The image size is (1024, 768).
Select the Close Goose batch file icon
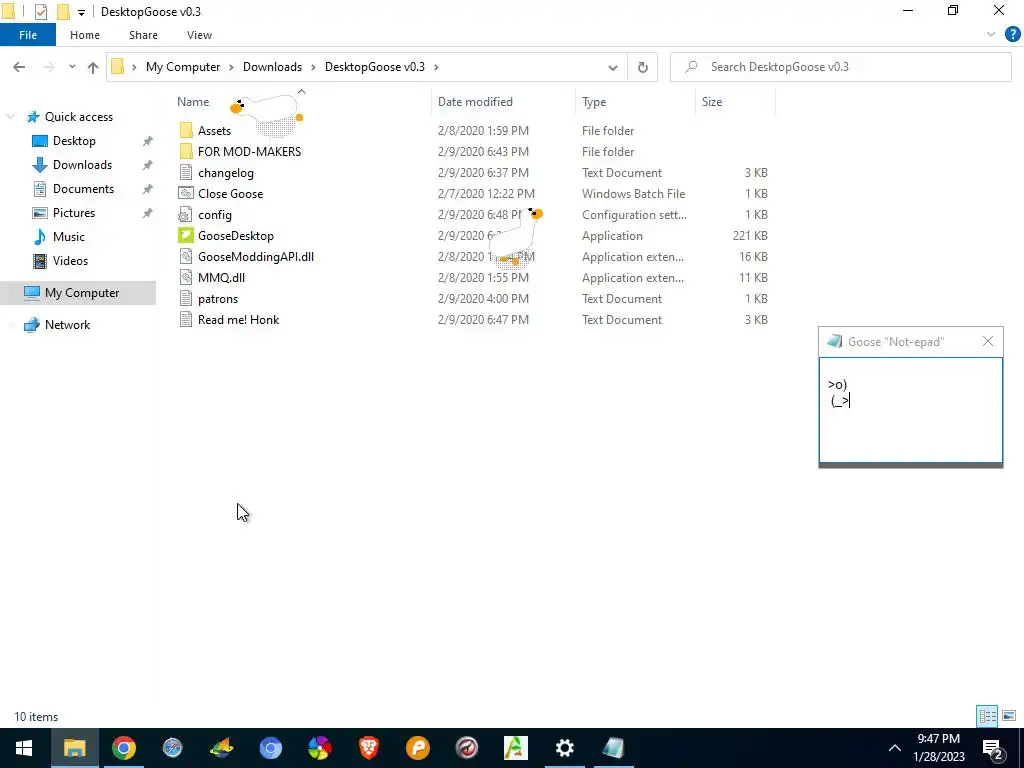(x=186, y=193)
